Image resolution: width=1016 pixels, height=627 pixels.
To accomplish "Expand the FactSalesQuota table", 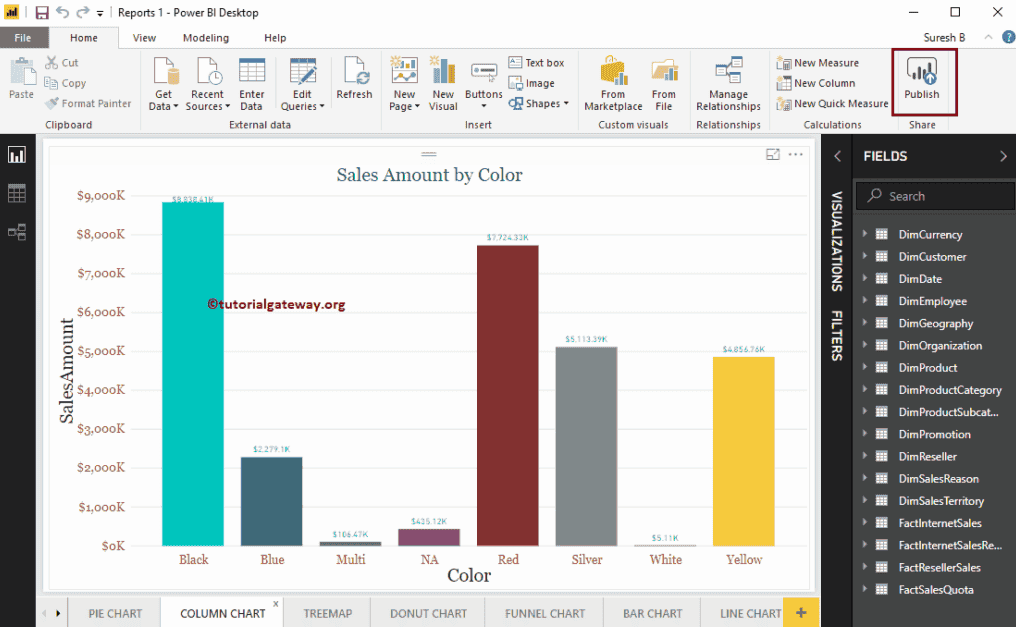I will coord(864,589).
